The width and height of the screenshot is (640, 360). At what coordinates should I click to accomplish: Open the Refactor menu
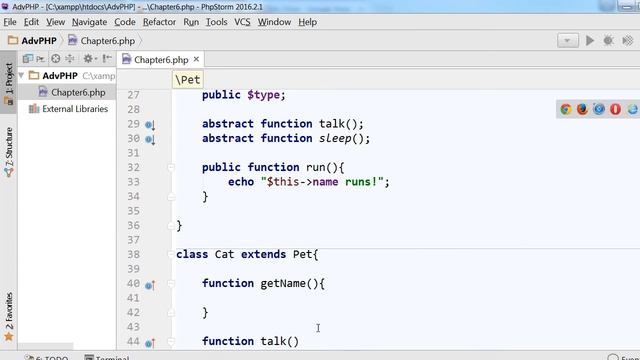[x=159, y=22]
